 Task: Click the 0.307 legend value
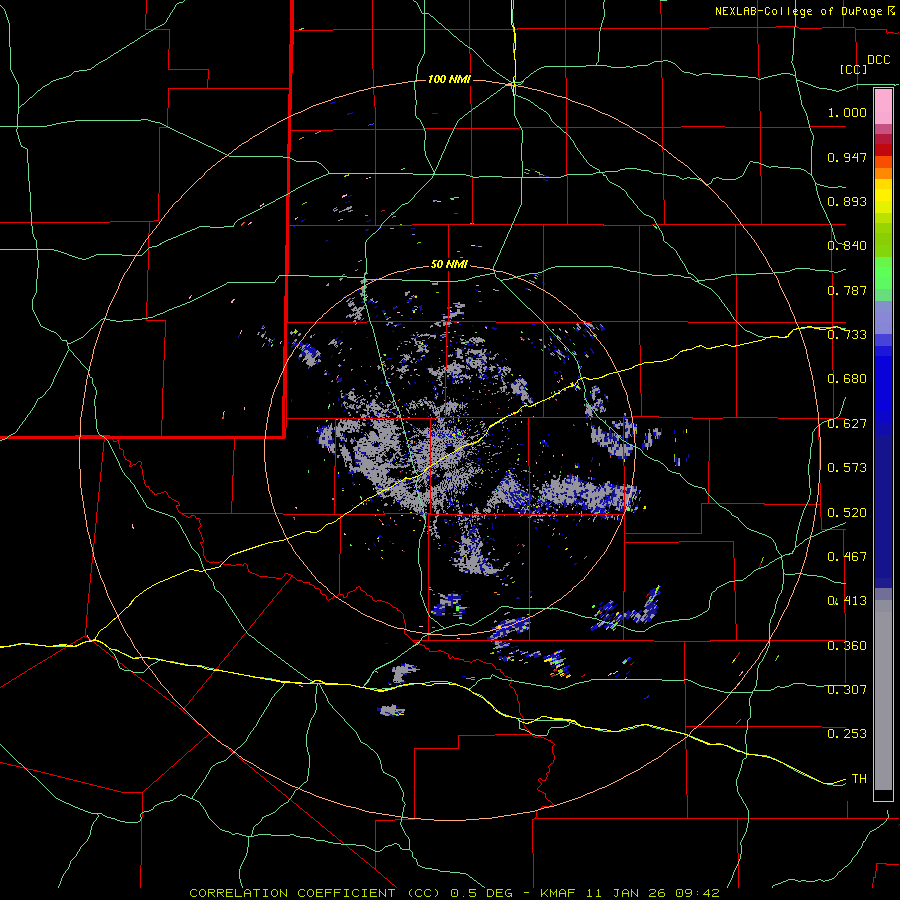point(847,690)
